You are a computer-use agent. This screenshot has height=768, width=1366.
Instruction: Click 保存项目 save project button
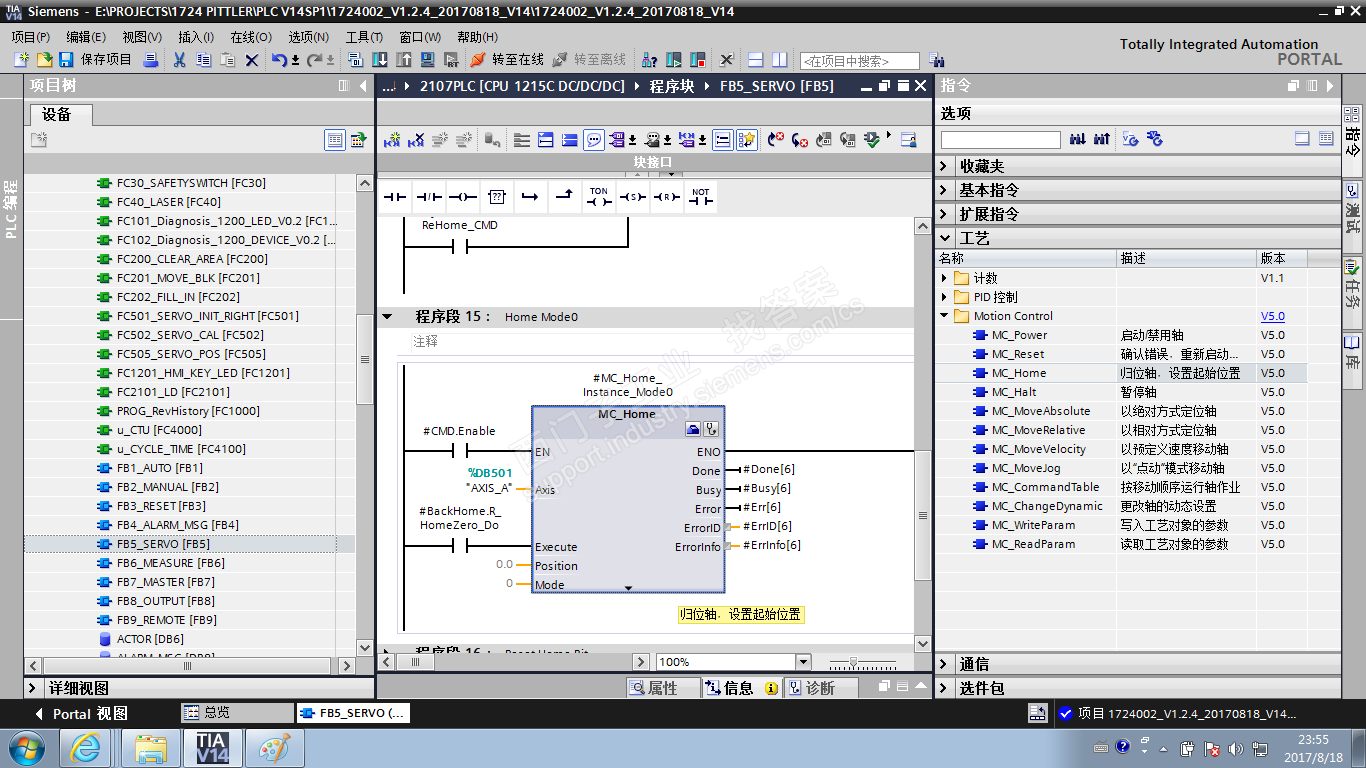[x=97, y=60]
